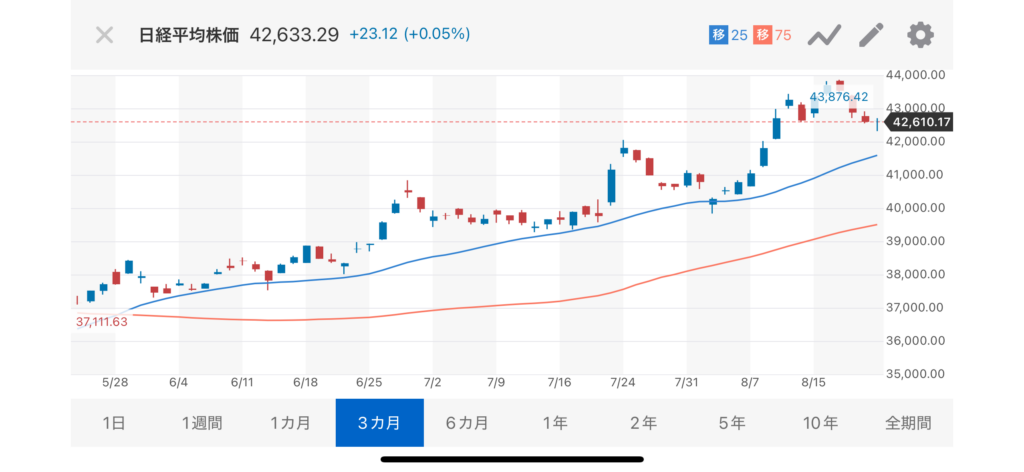Screen dimensions: 1024x472
Task: Tap the 42,633.29 current price
Action: pyautogui.click(x=295, y=35)
